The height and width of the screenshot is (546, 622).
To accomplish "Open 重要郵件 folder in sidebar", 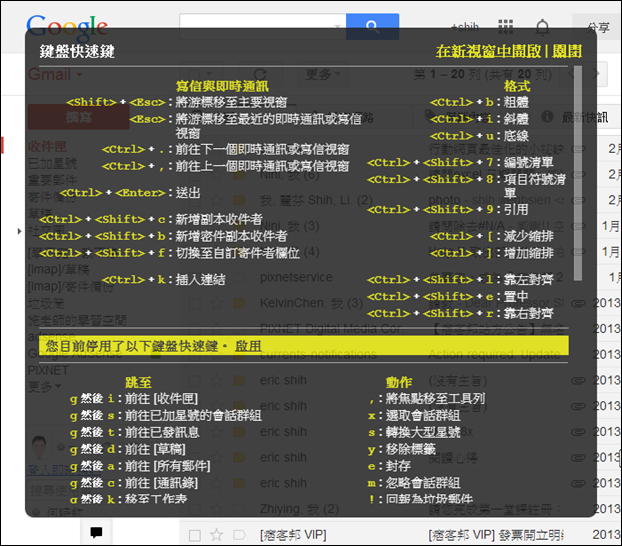I will pyautogui.click(x=52, y=180).
